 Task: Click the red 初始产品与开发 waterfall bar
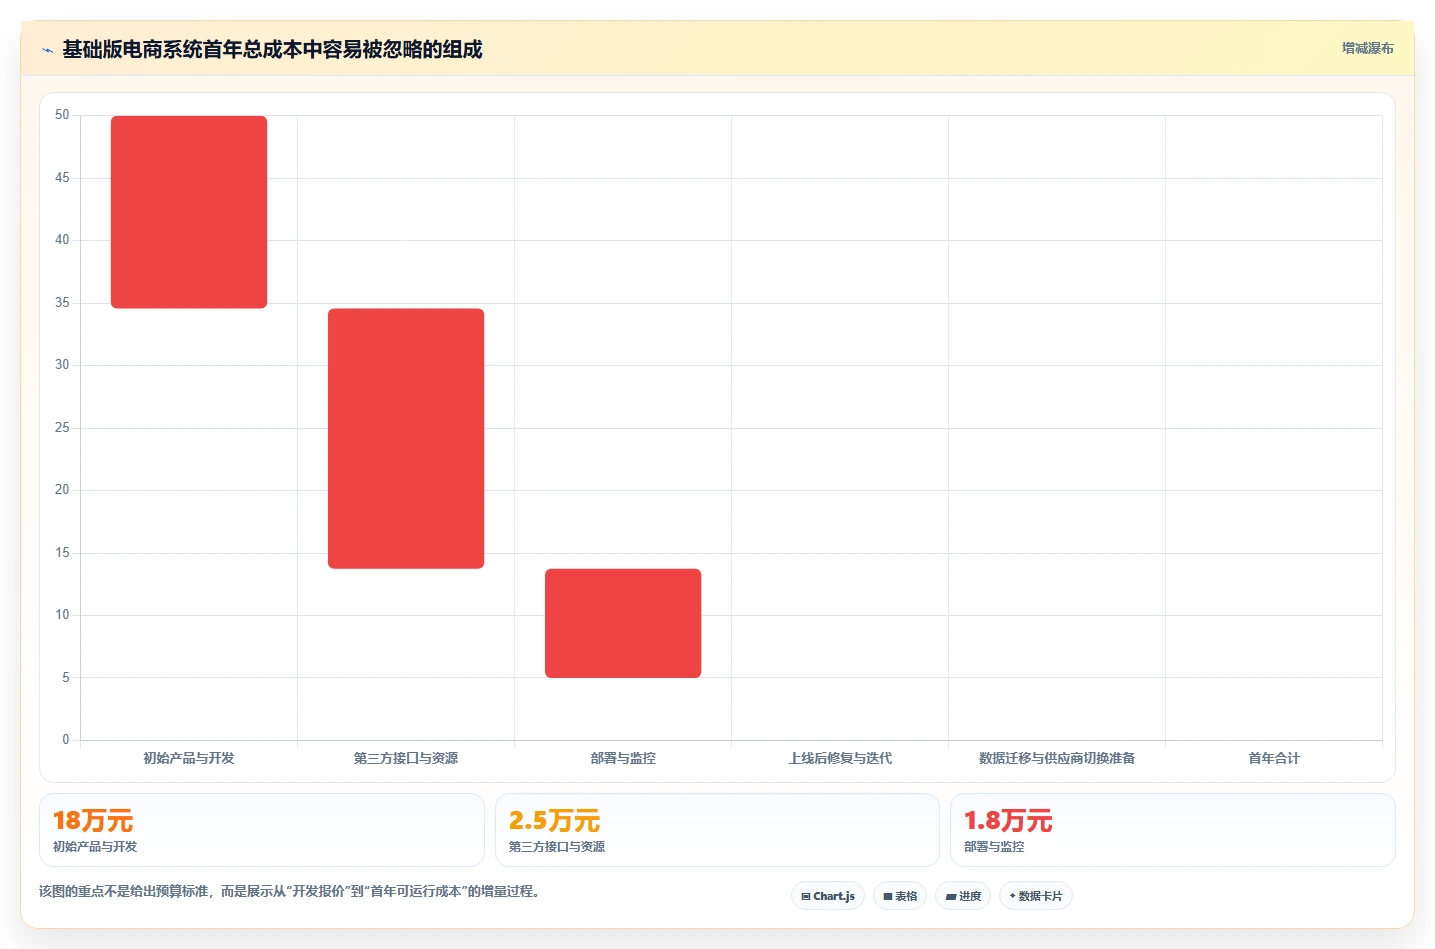[189, 212]
